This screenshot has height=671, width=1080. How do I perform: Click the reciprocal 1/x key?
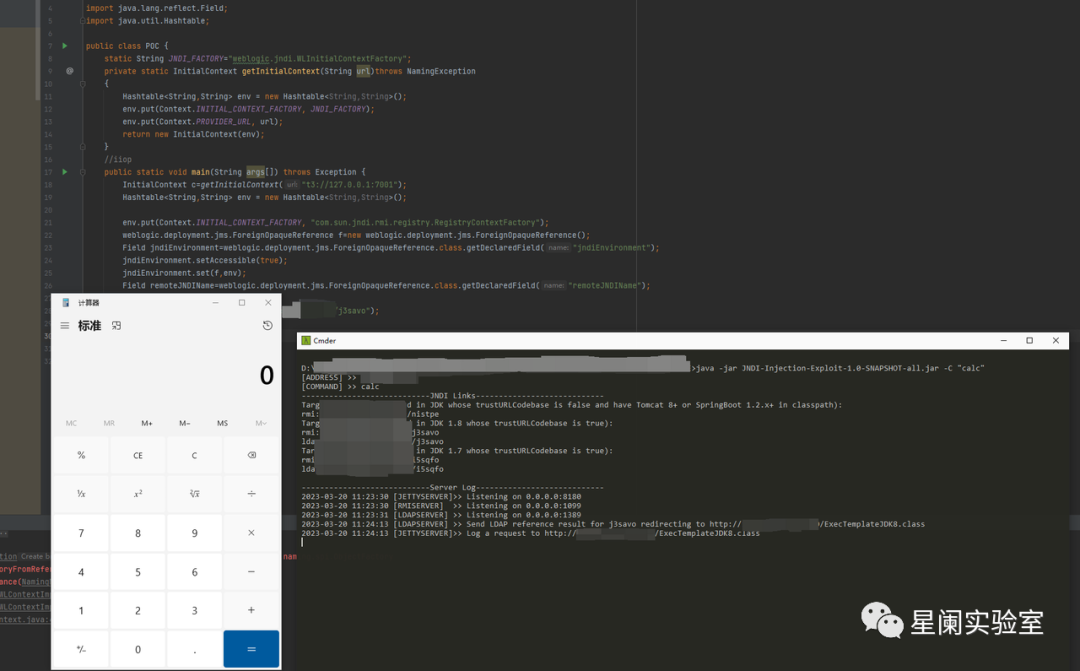(81, 494)
